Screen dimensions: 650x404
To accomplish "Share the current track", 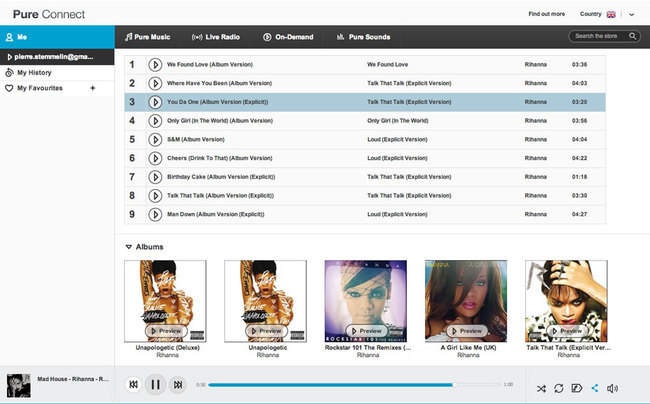I will [x=595, y=388].
